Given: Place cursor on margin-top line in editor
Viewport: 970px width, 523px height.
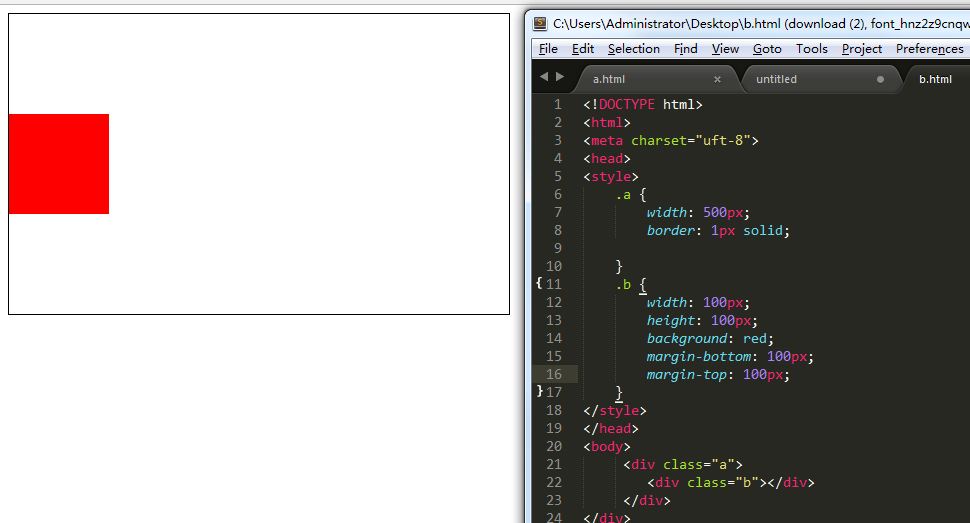Looking at the screenshot, I should click(x=718, y=374).
